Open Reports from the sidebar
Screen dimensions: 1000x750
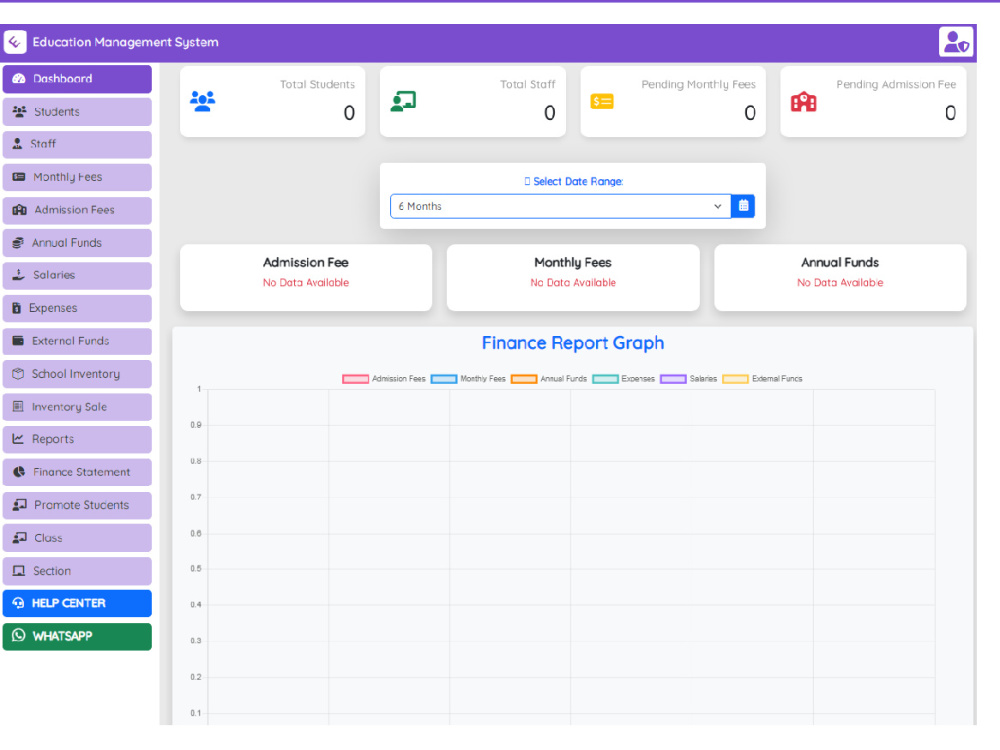[77, 439]
